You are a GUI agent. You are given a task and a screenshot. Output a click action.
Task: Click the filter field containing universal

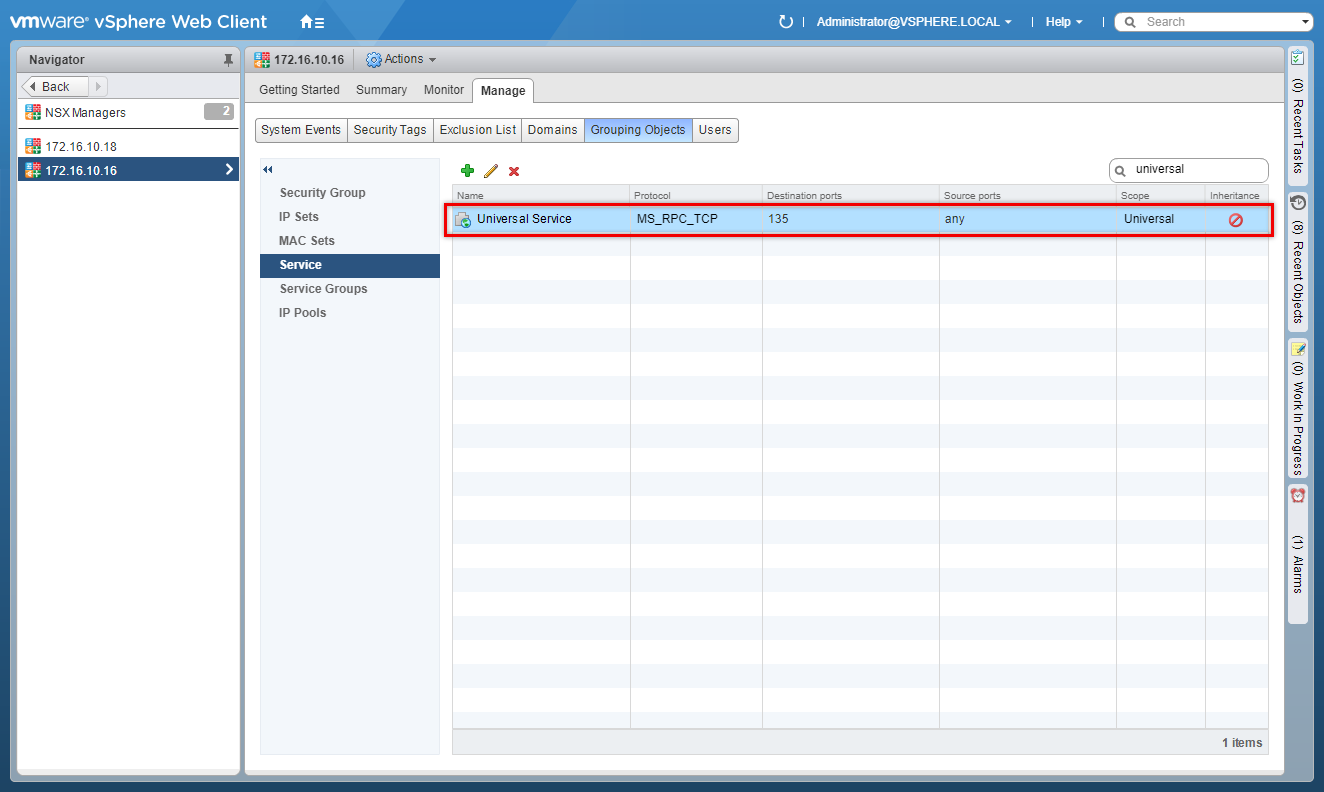coord(1195,170)
